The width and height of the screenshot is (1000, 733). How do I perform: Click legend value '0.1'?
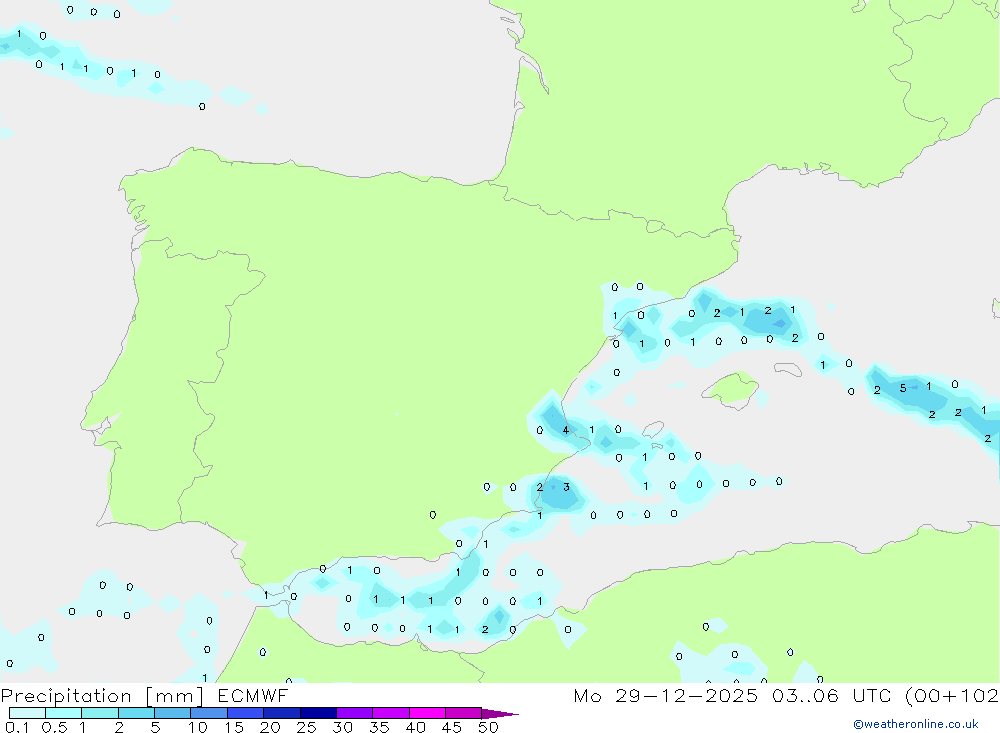(17, 727)
